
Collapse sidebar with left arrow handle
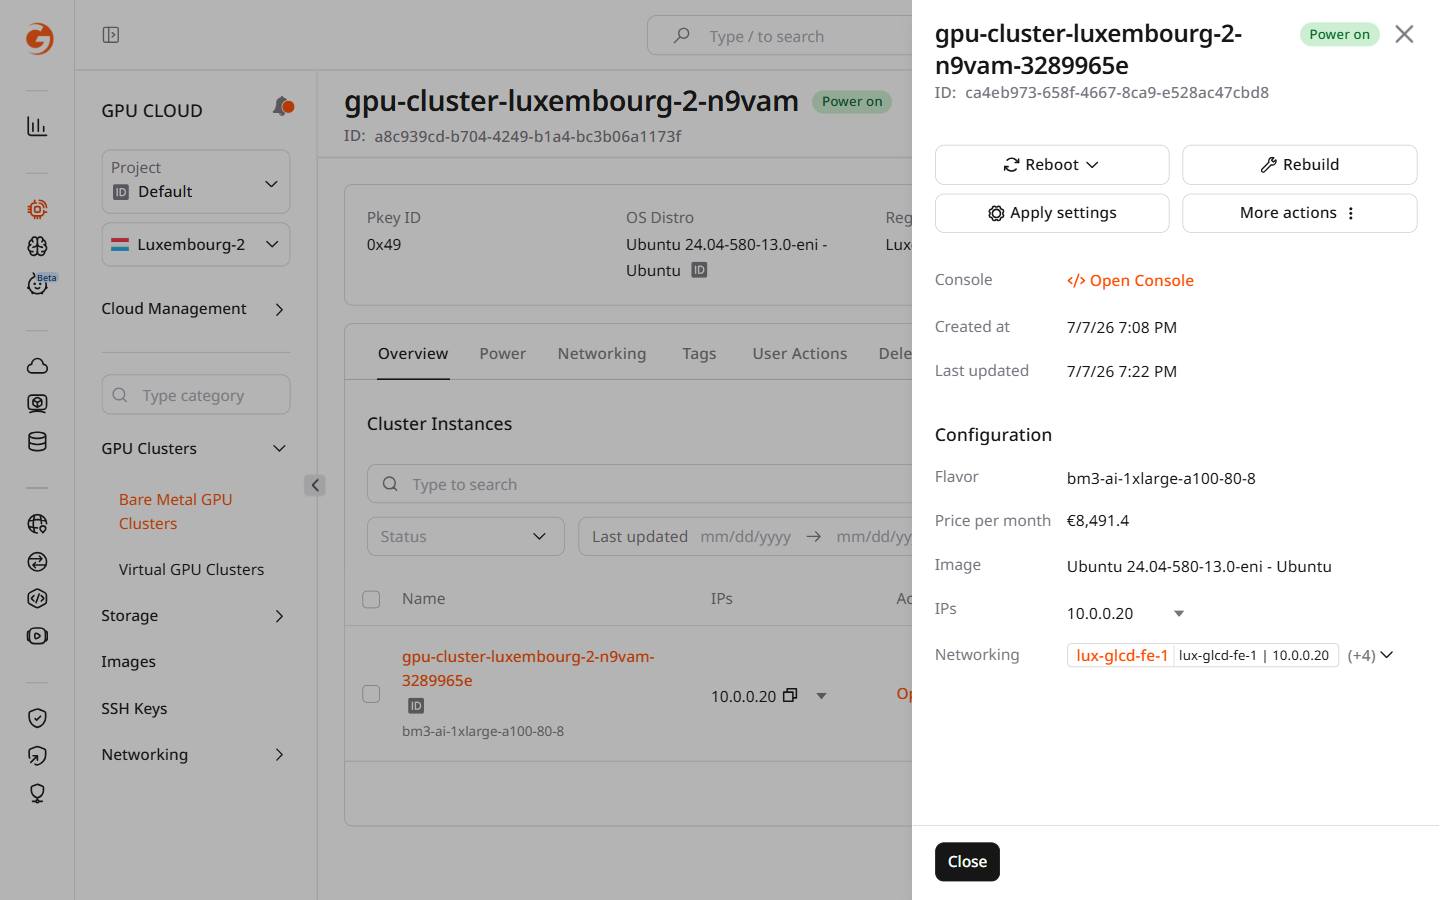(x=315, y=485)
